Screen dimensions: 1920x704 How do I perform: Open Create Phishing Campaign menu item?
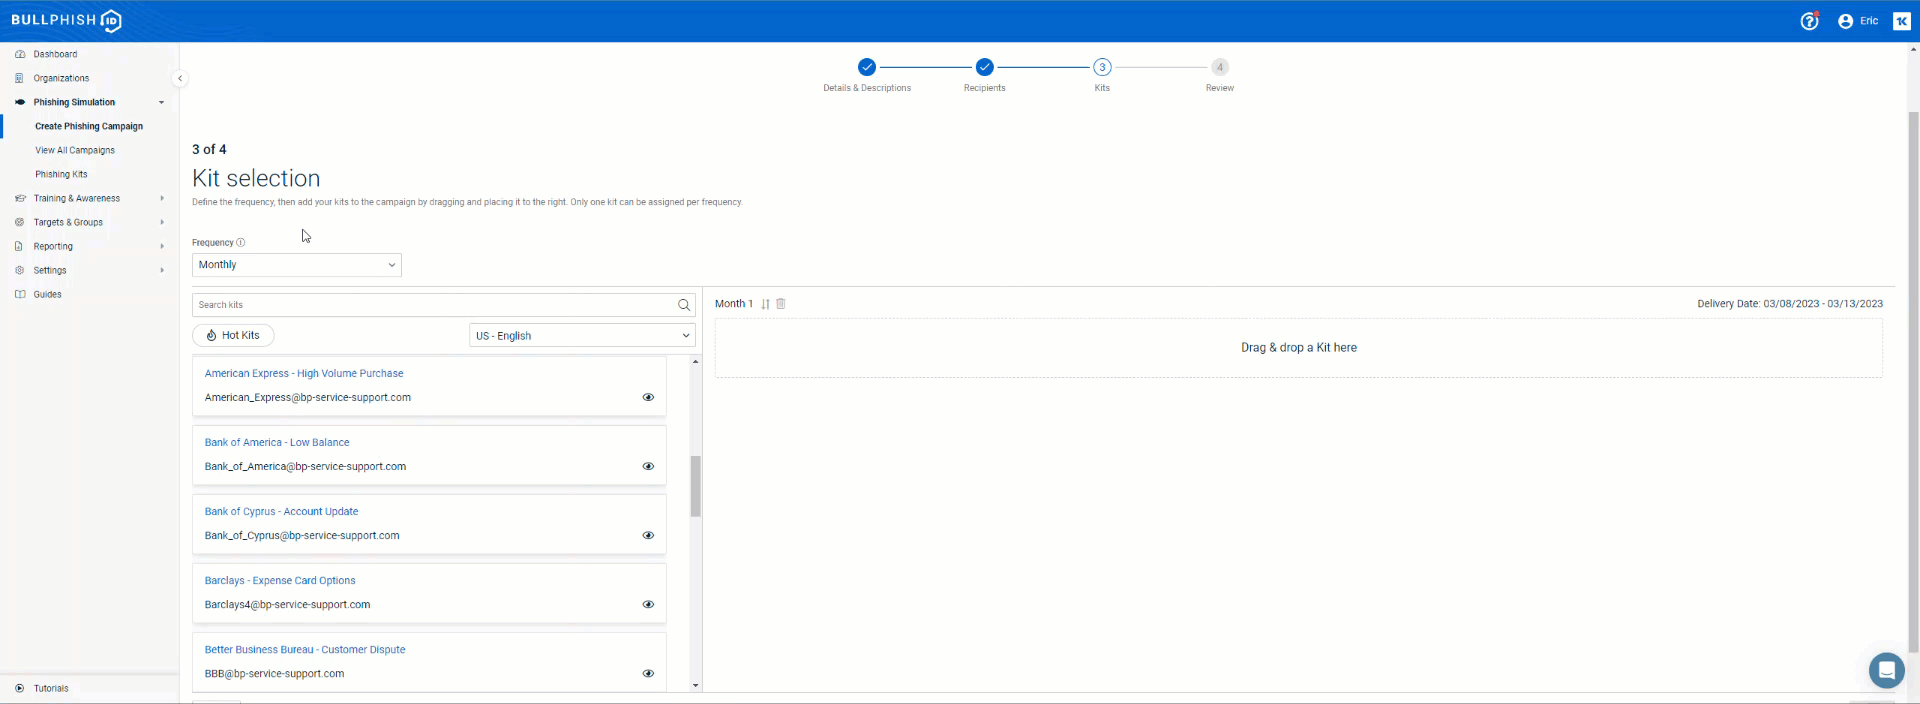tap(89, 126)
